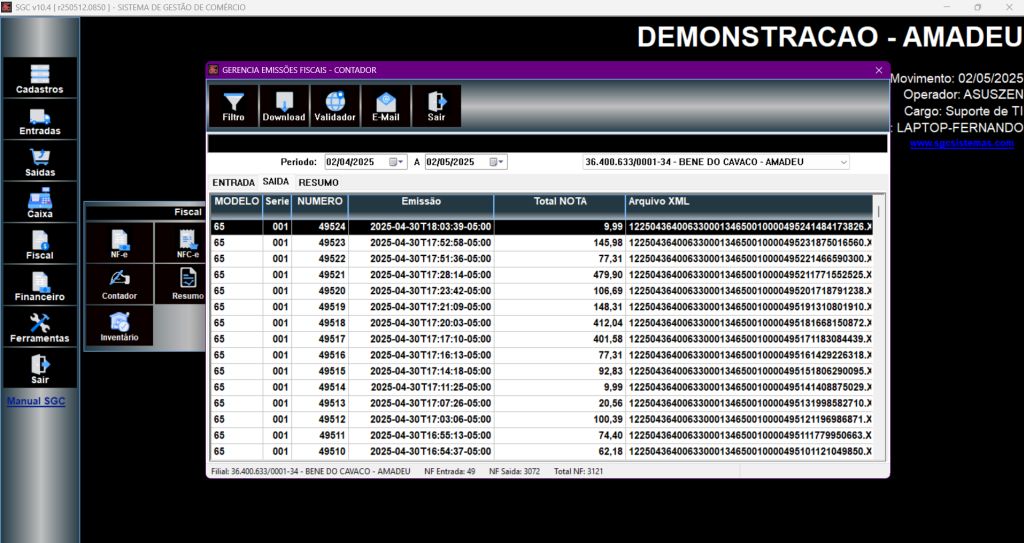Screen dimensions: 1024x543
Task: Open the sgcsistemas.com website link
Action: tap(961, 143)
